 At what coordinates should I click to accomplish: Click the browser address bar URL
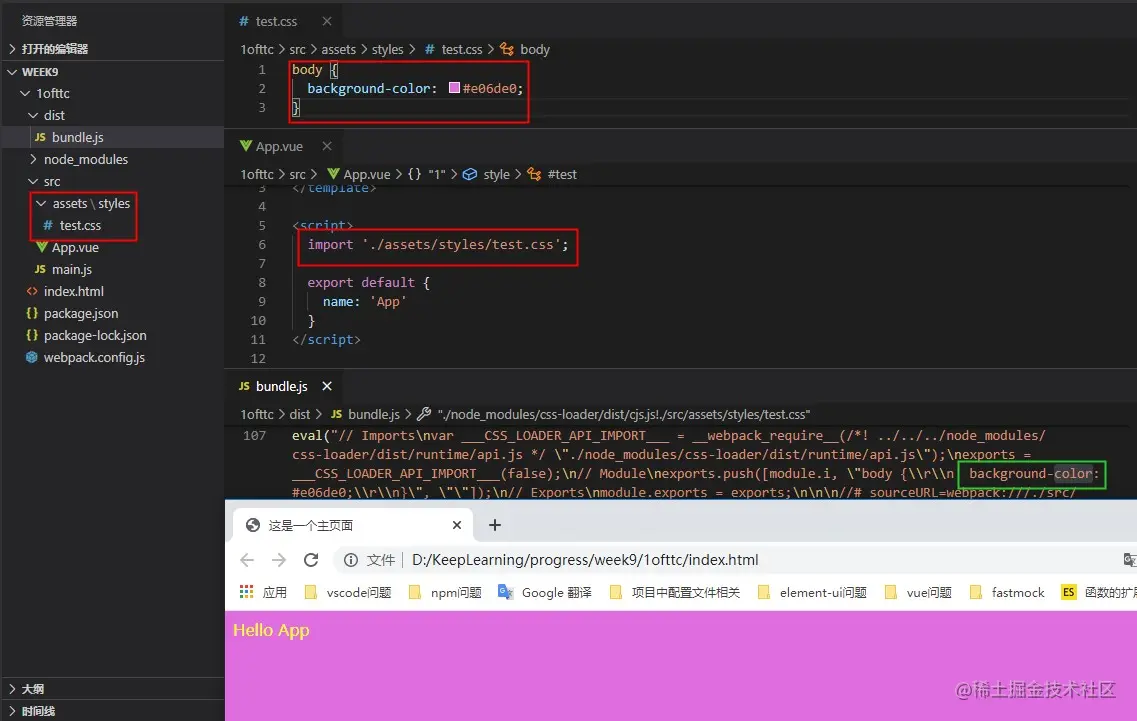point(584,560)
